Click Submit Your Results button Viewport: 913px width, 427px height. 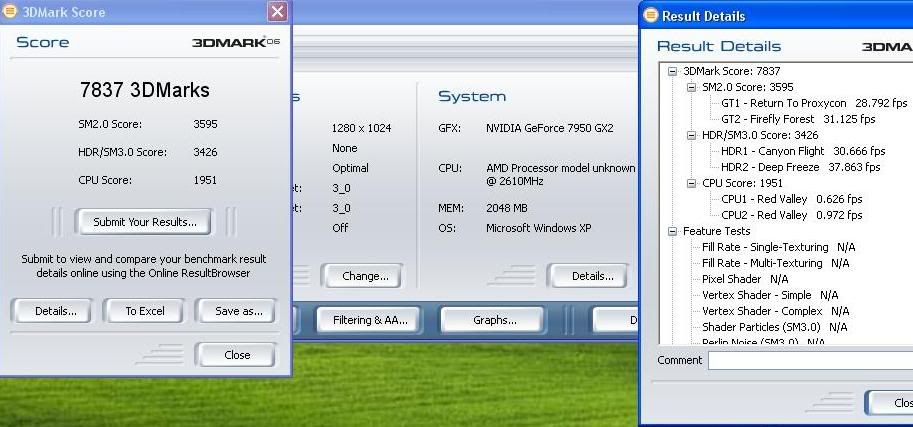tap(144, 222)
